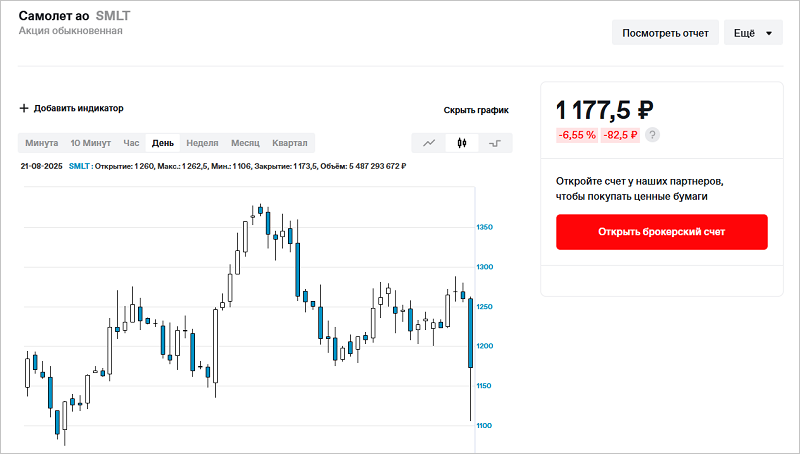Click the Посмотреть отчет button
The width and height of the screenshot is (800, 454).
pyautogui.click(x=665, y=33)
